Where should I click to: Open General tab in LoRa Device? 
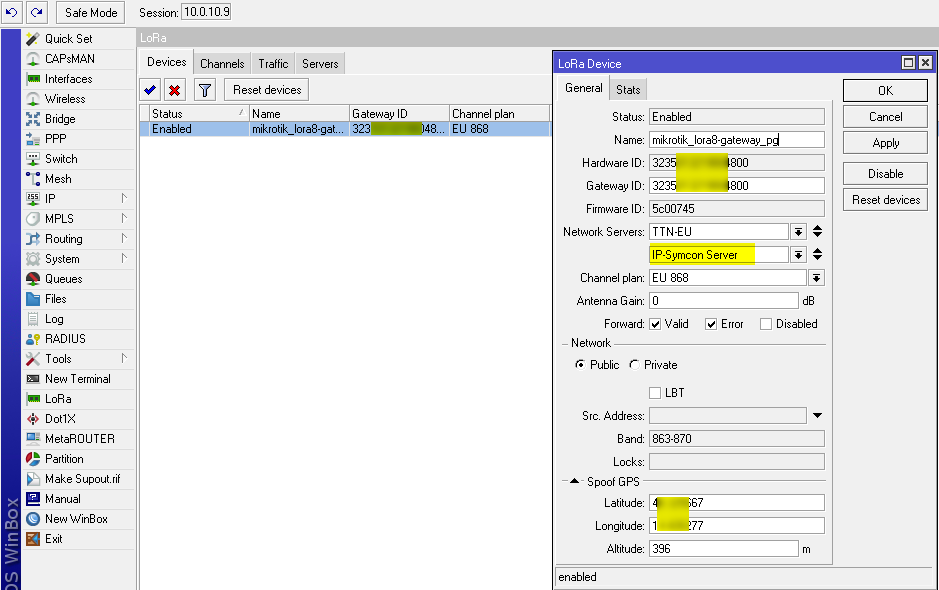coord(583,88)
